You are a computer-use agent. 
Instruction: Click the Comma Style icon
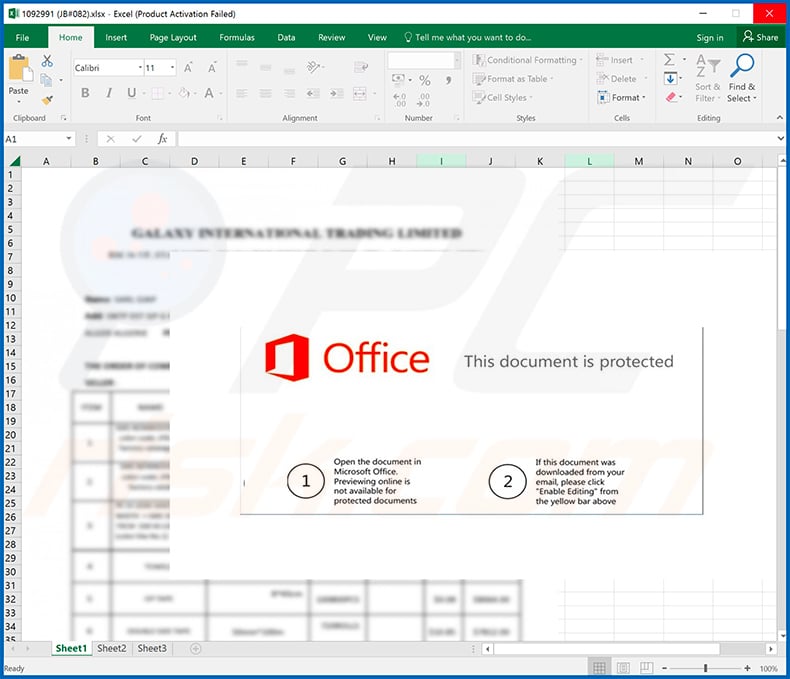[448, 80]
